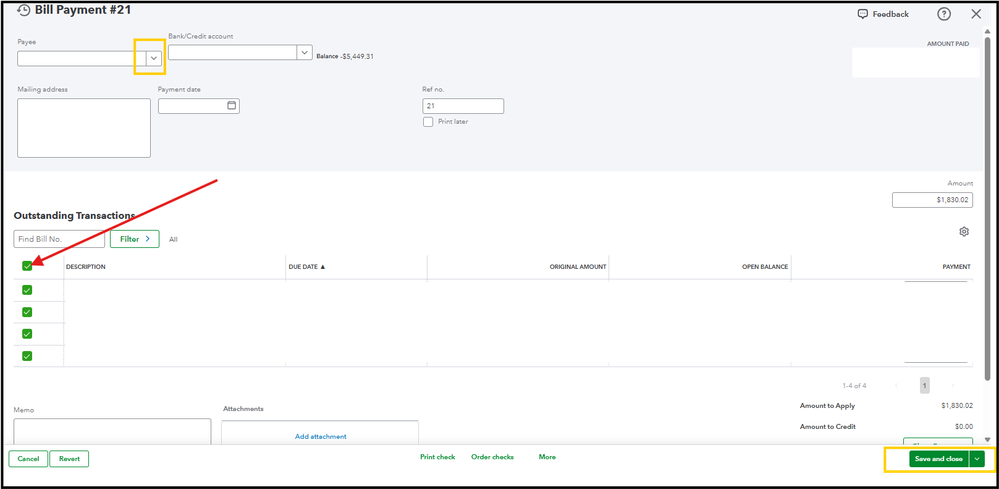The width and height of the screenshot is (999, 489).
Task: Open the Save and close options arrow
Action: tap(977, 459)
